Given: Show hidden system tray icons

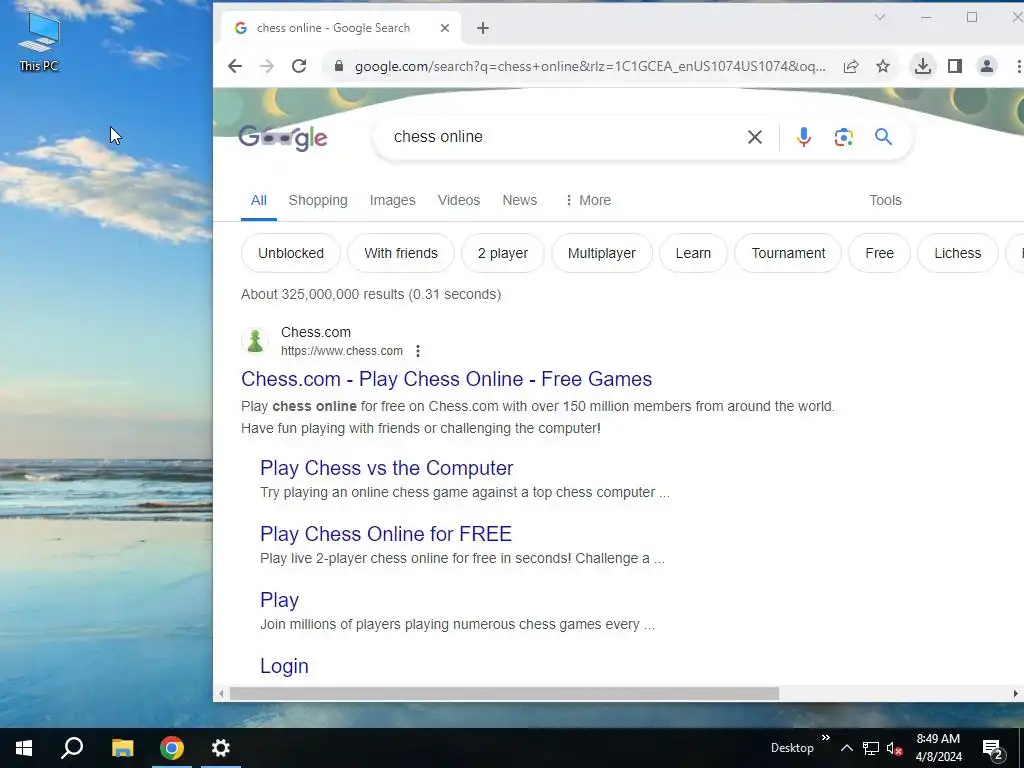Looking at the screenshot, I should click(846, 748).
